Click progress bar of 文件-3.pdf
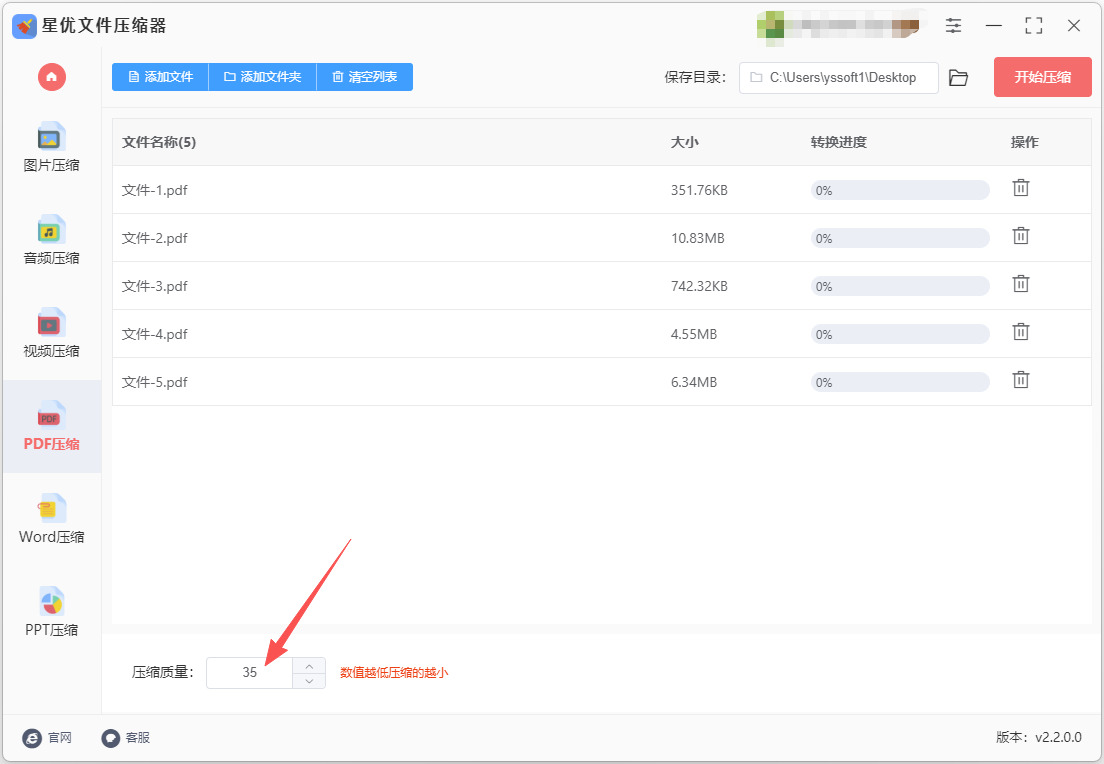 (900, 286)
